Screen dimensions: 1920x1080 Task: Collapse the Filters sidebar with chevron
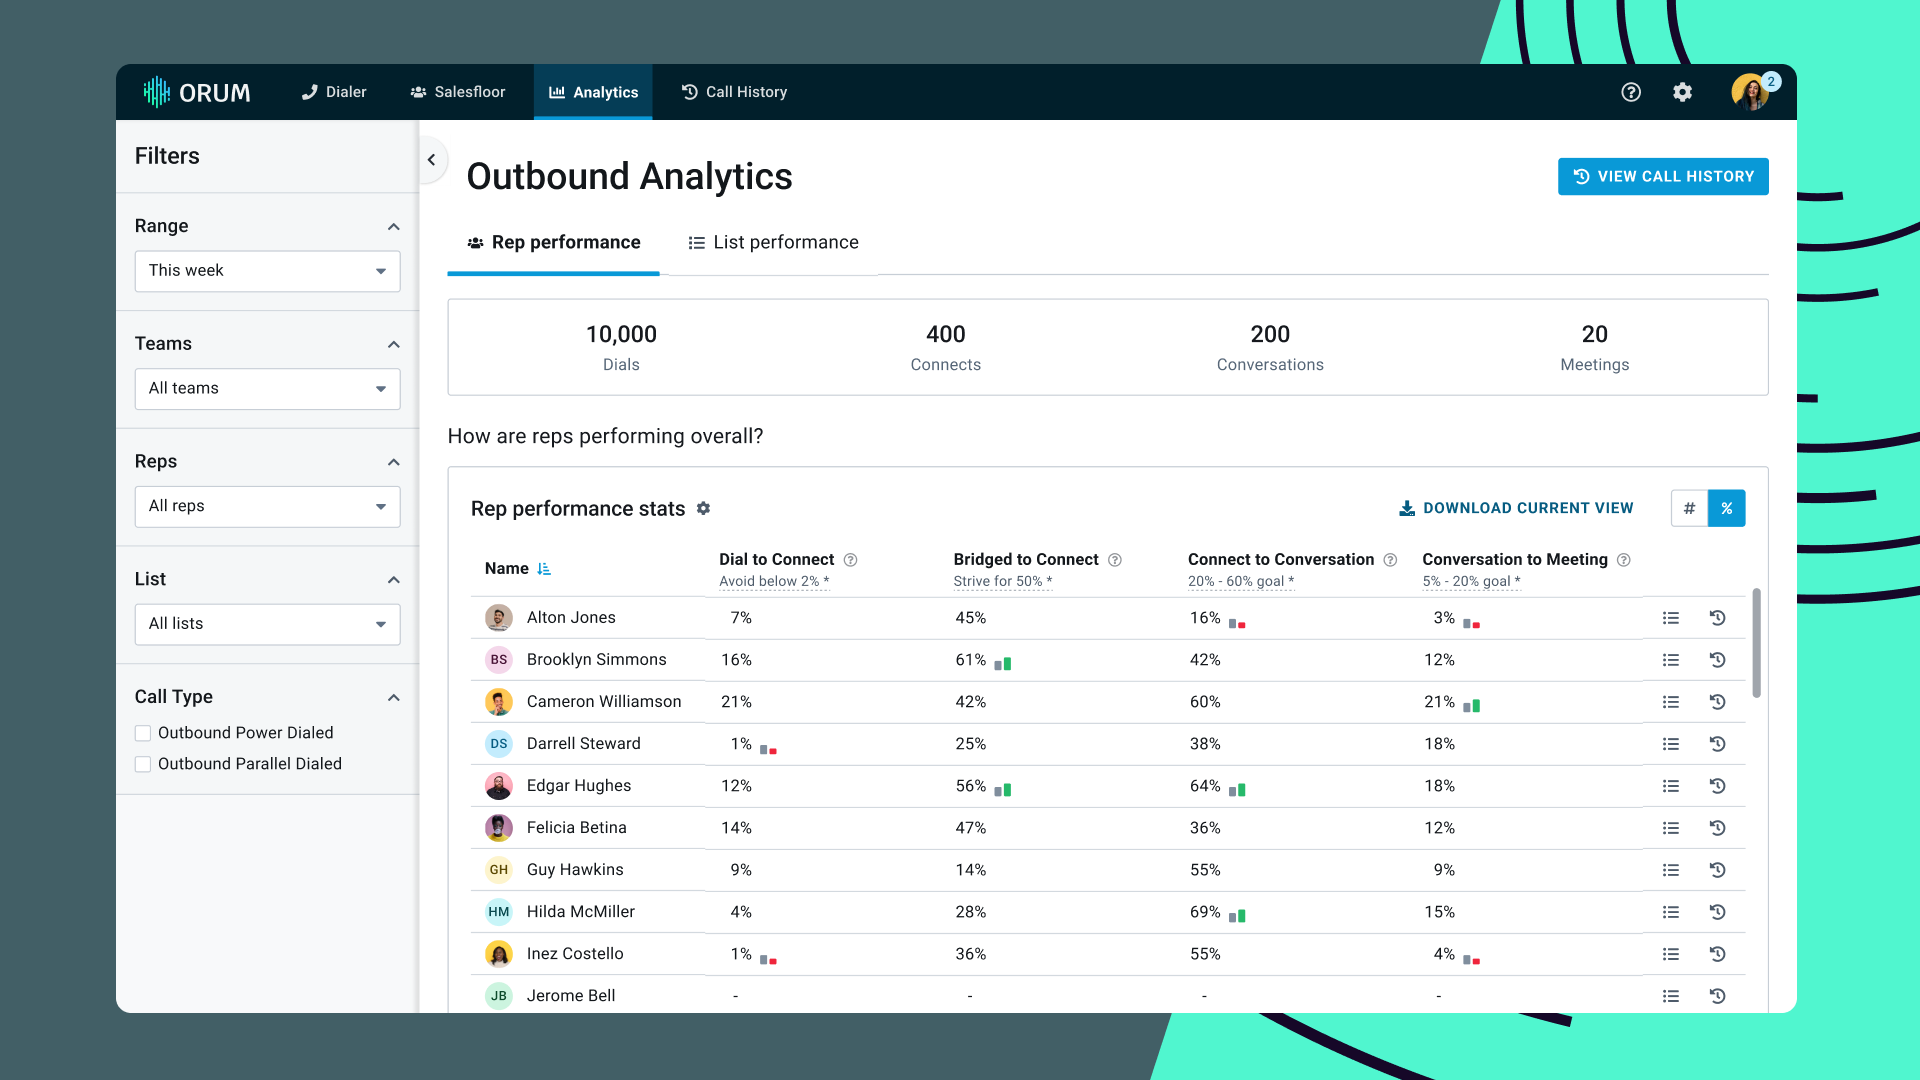point(431,160)
